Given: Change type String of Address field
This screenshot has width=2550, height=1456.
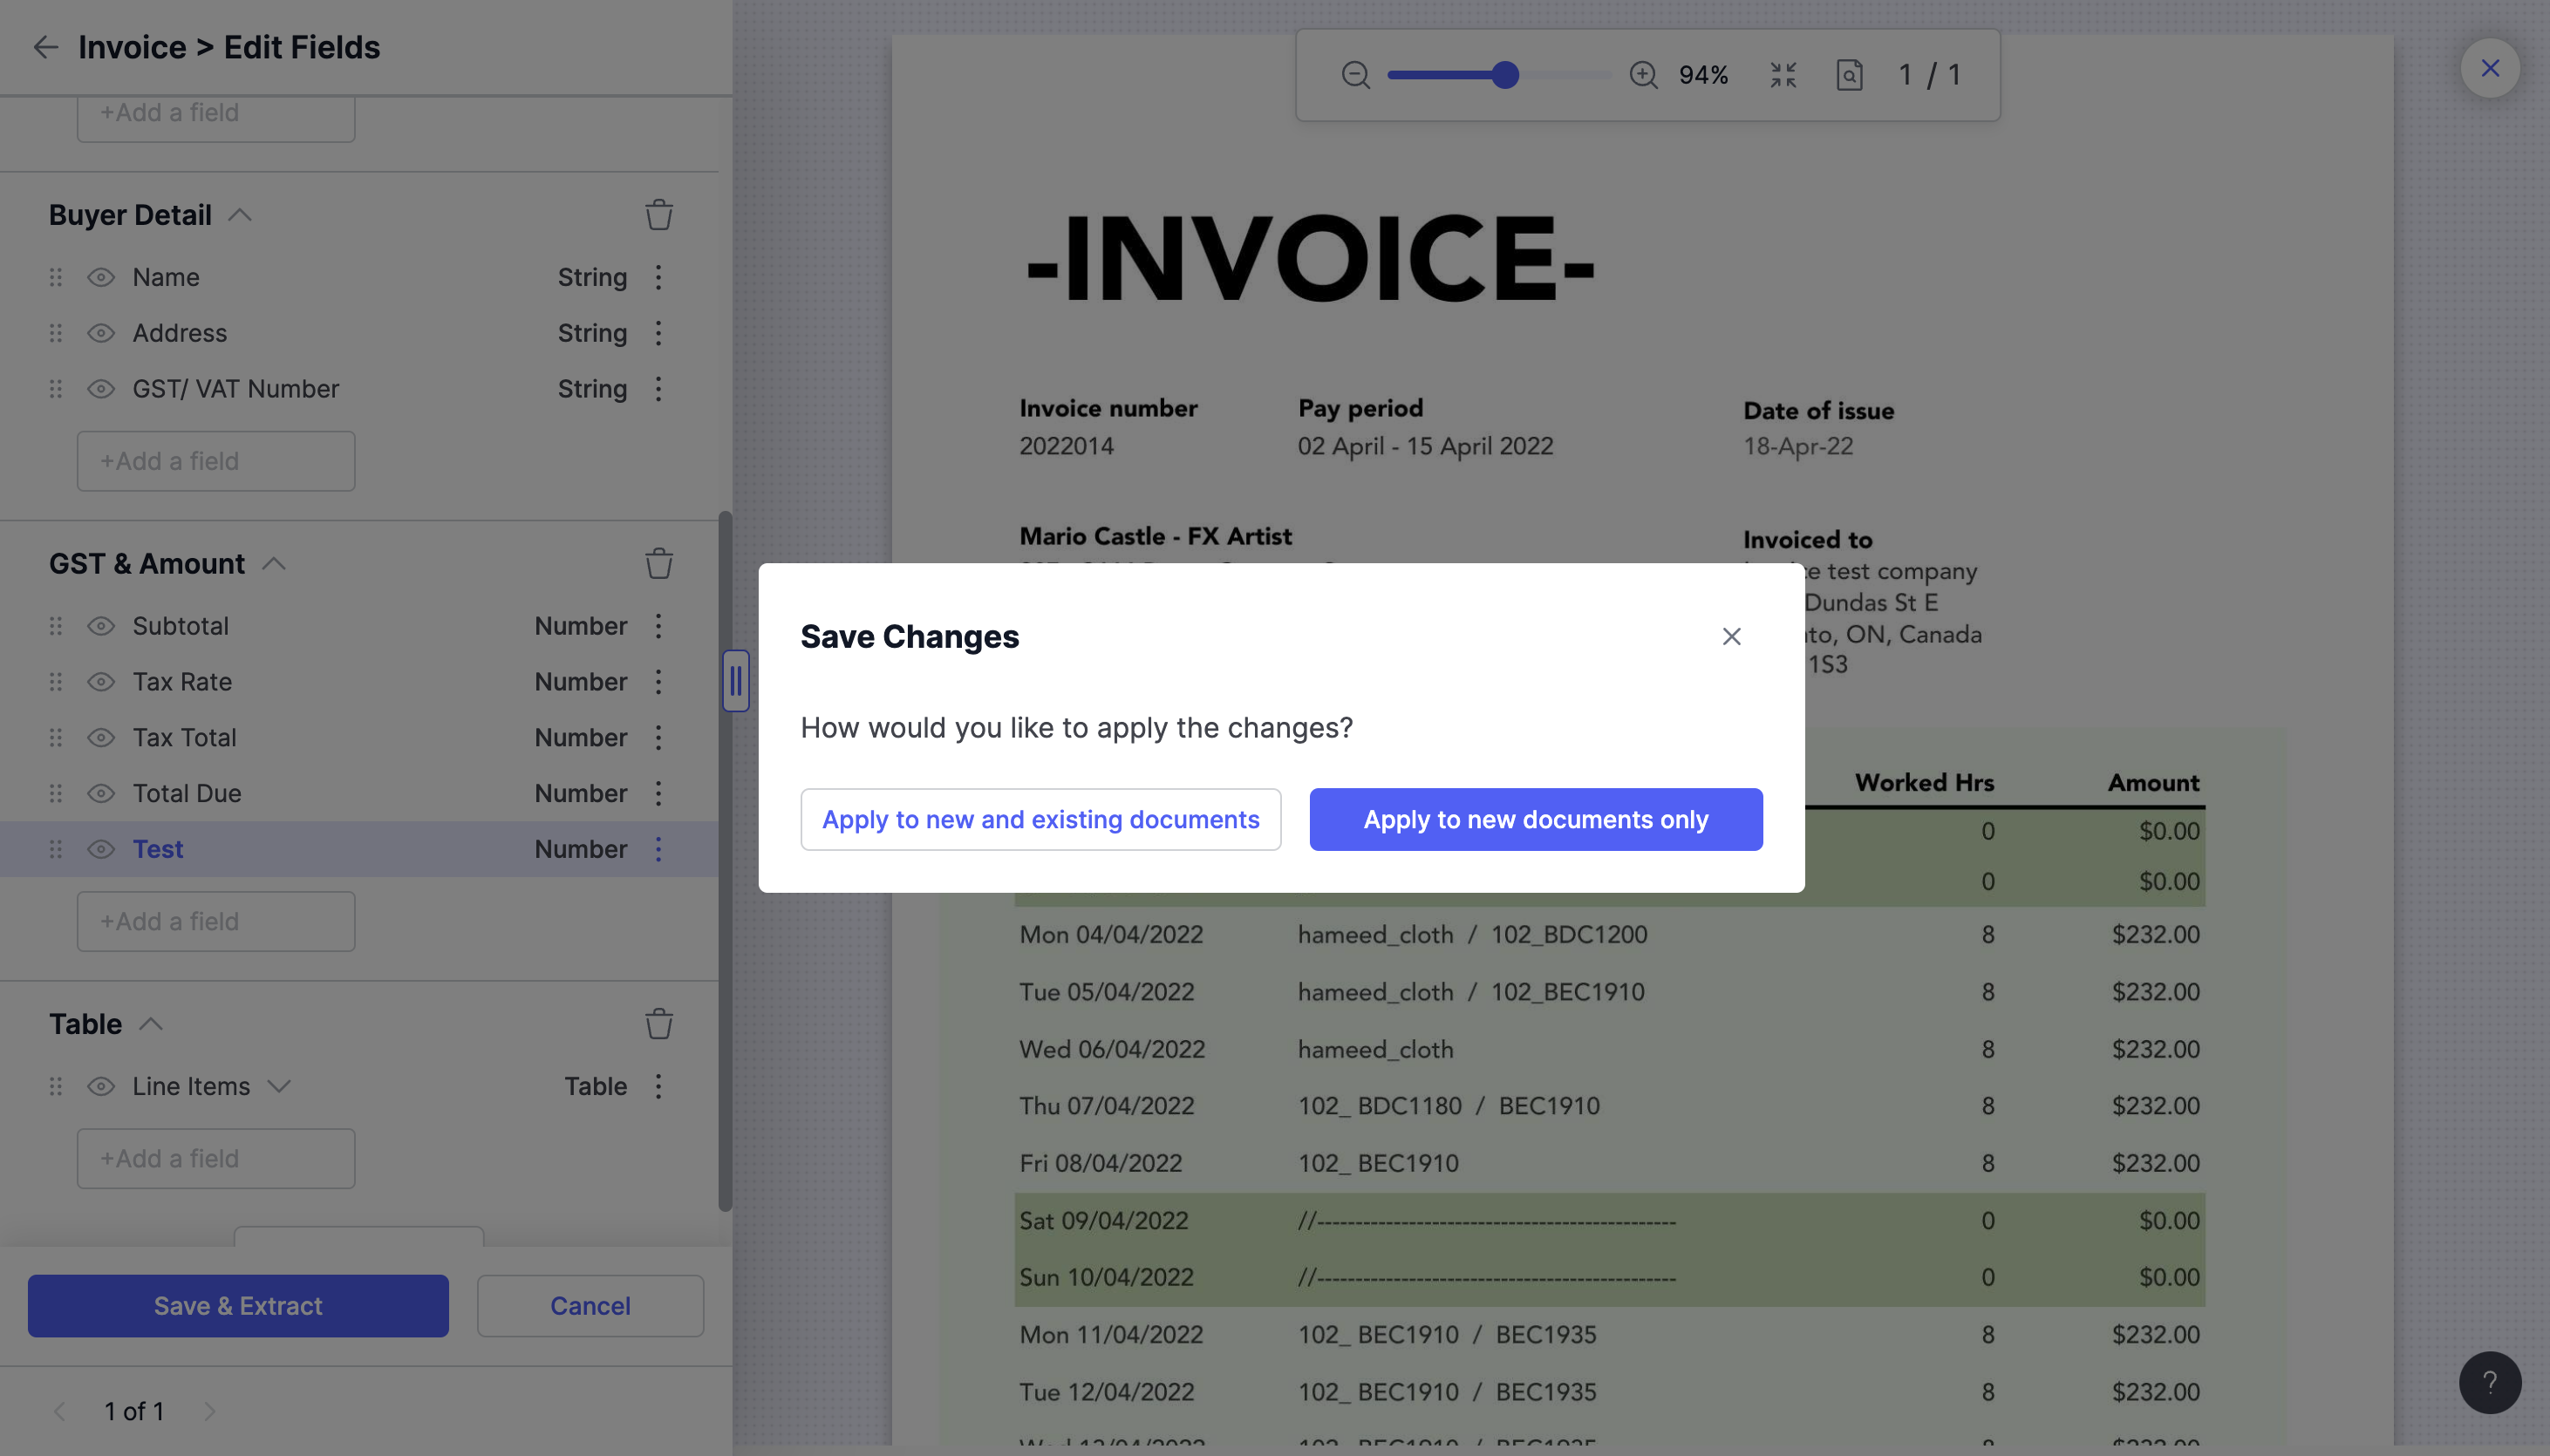Looking at the screenshot, I should [592, 333].
